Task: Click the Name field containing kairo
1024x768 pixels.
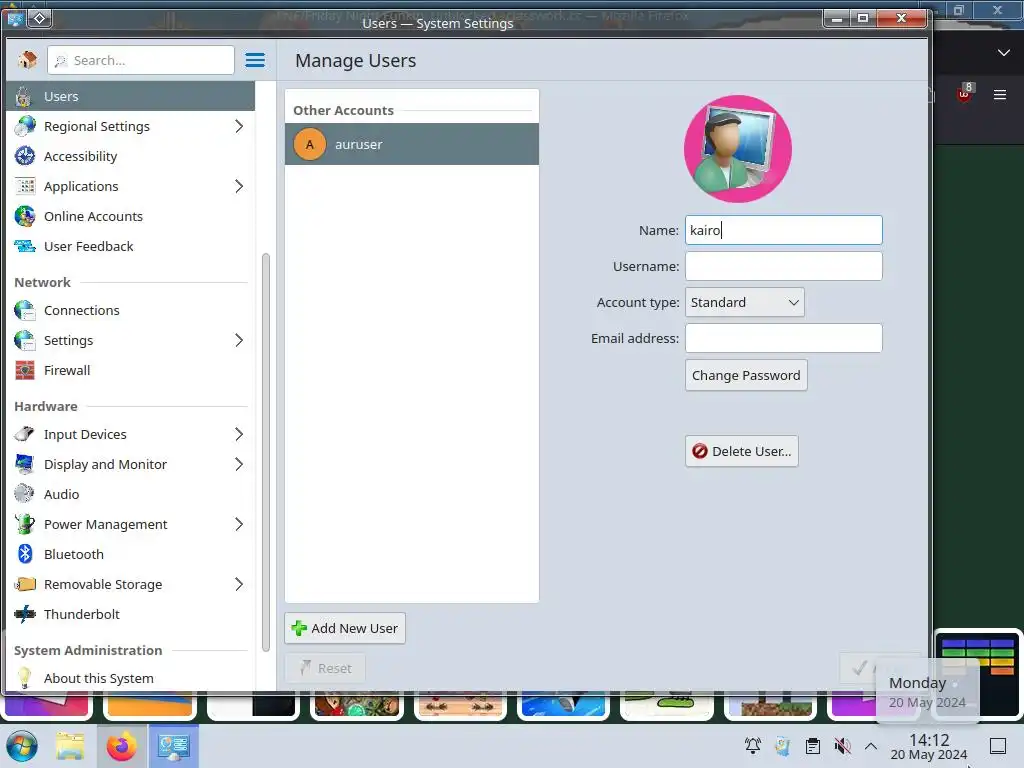Action: click(784, 230)
